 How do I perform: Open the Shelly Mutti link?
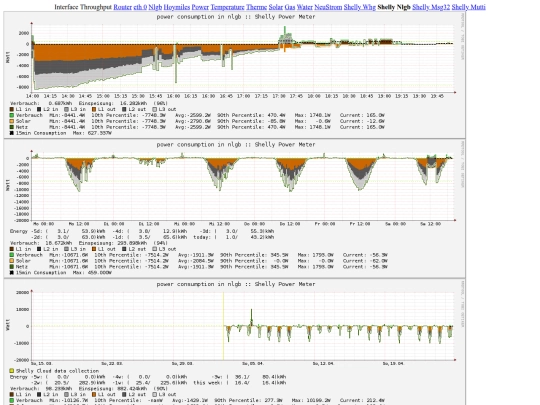click(468, 7)
